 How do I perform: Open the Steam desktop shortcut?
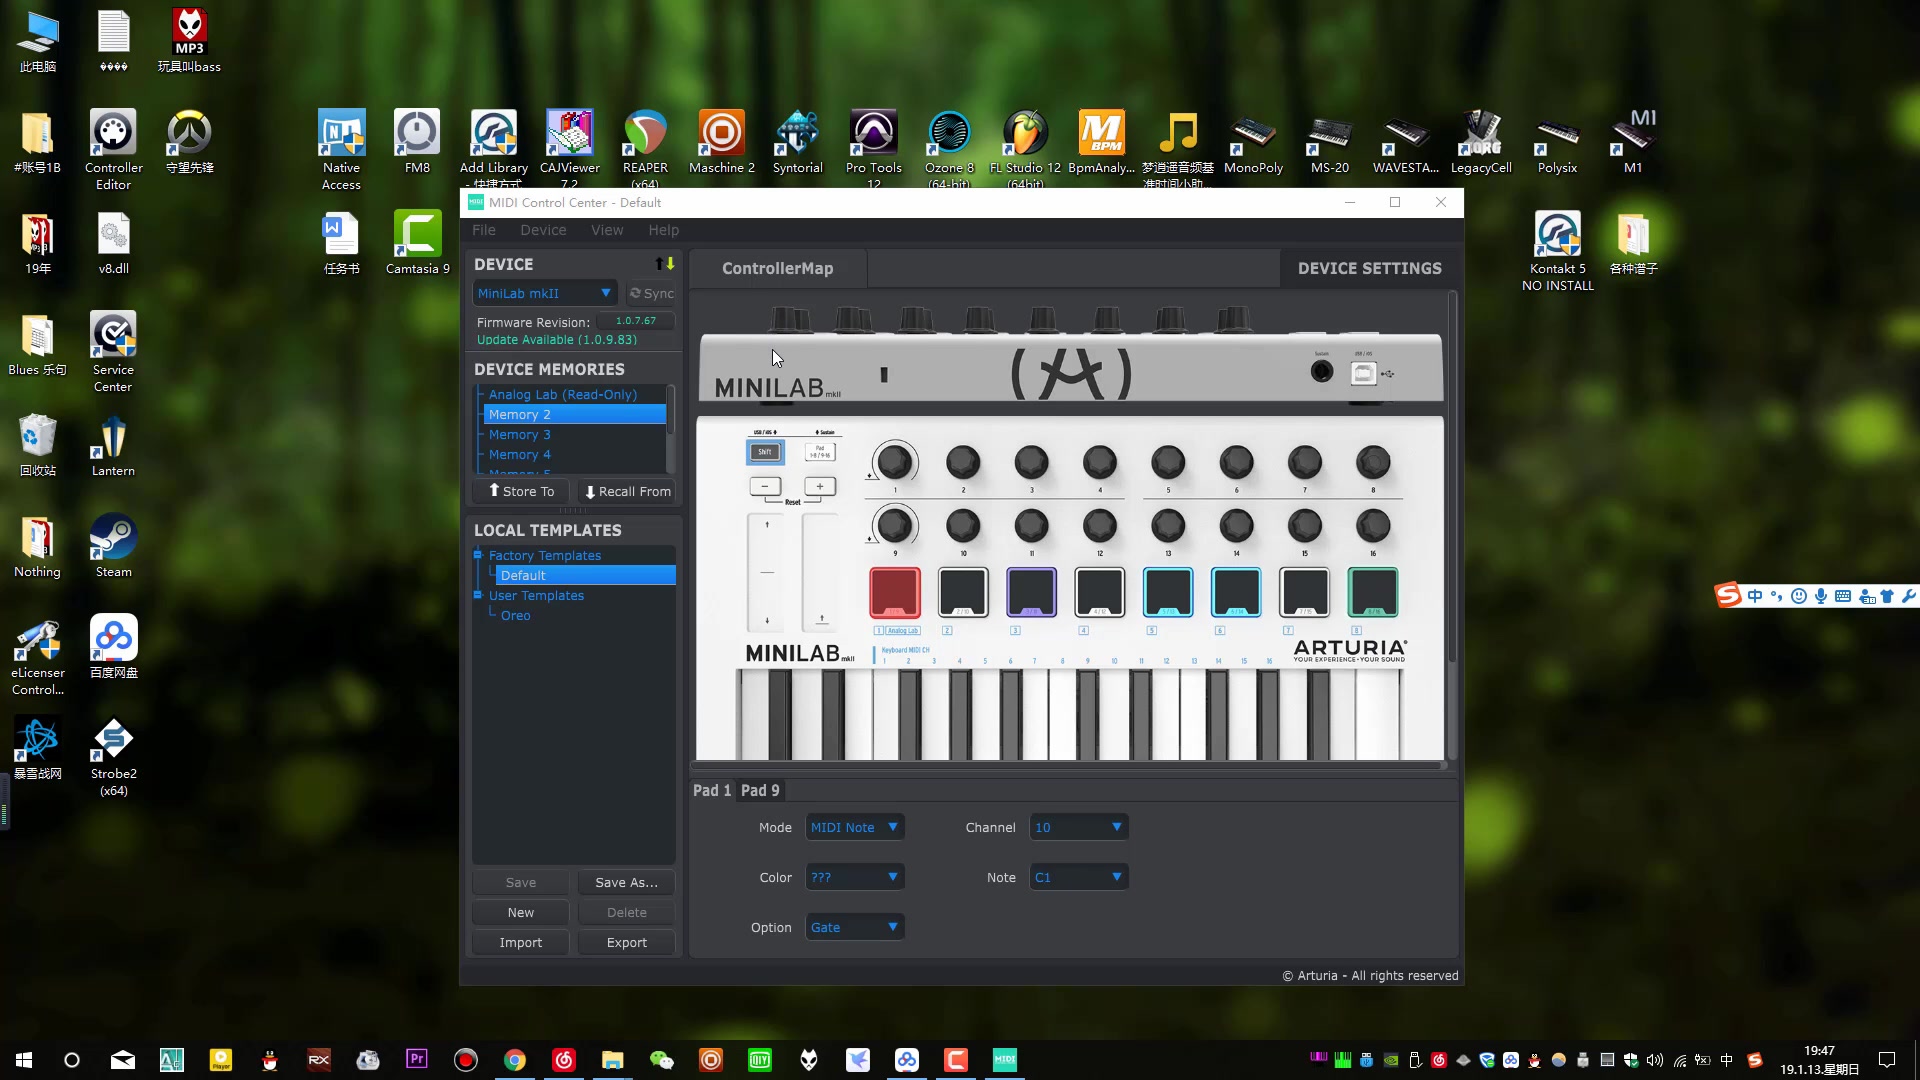(x=113, y=546)
